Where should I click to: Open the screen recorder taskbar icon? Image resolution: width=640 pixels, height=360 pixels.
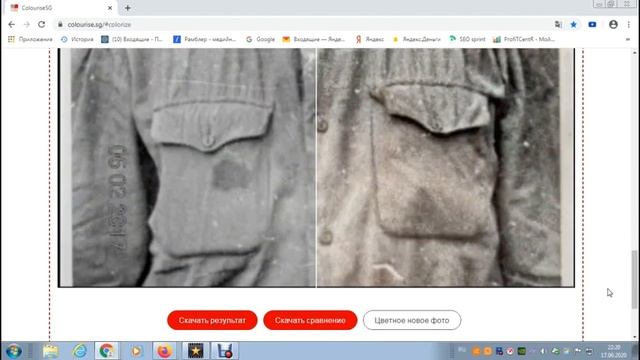point(224,351)
